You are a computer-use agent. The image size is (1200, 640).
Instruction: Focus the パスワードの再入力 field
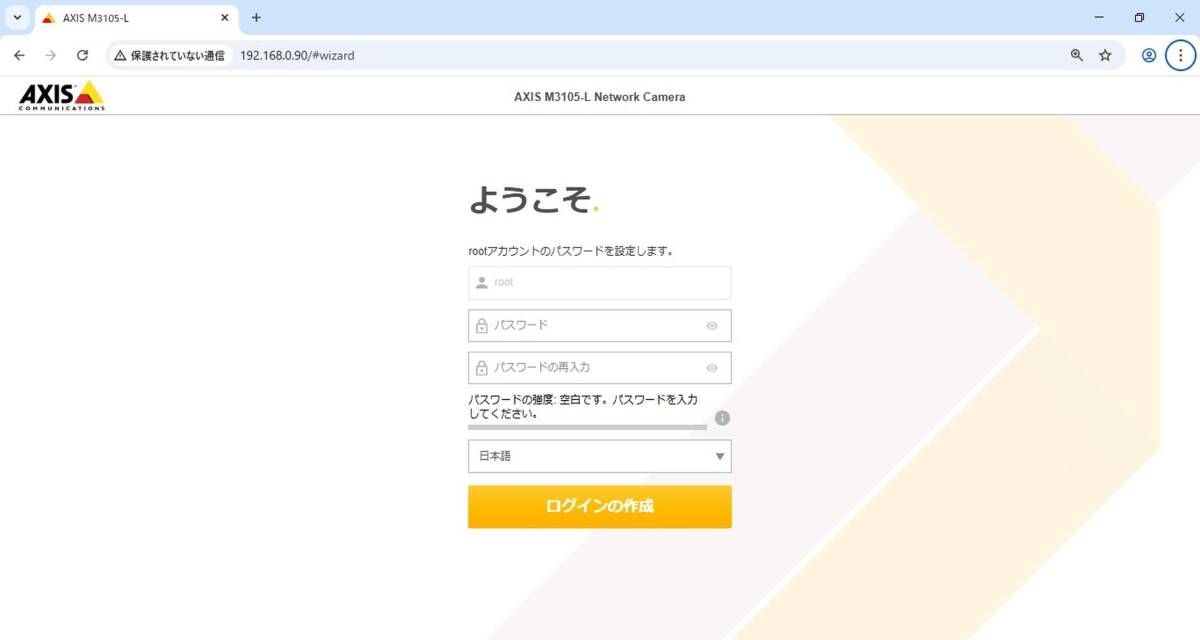point(600,368)
